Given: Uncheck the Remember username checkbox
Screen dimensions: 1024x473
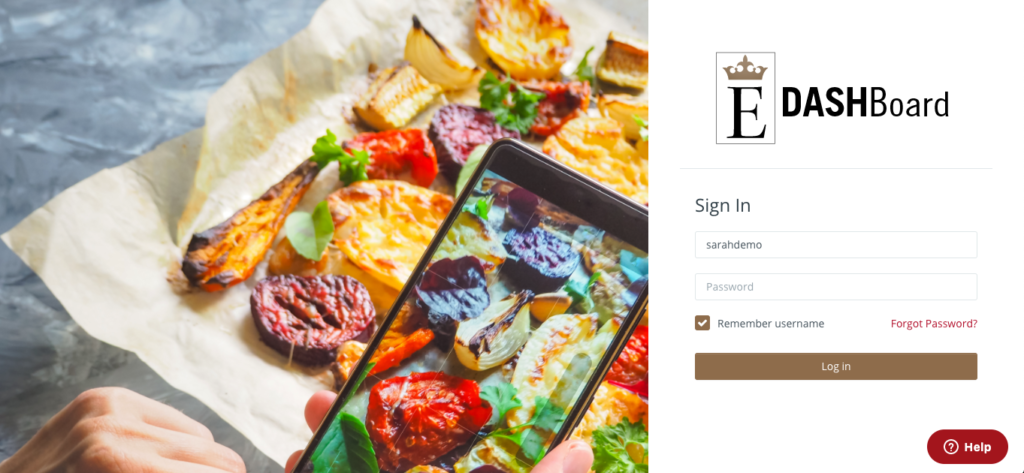Looking at the screenshot, I should click(702, 323).
